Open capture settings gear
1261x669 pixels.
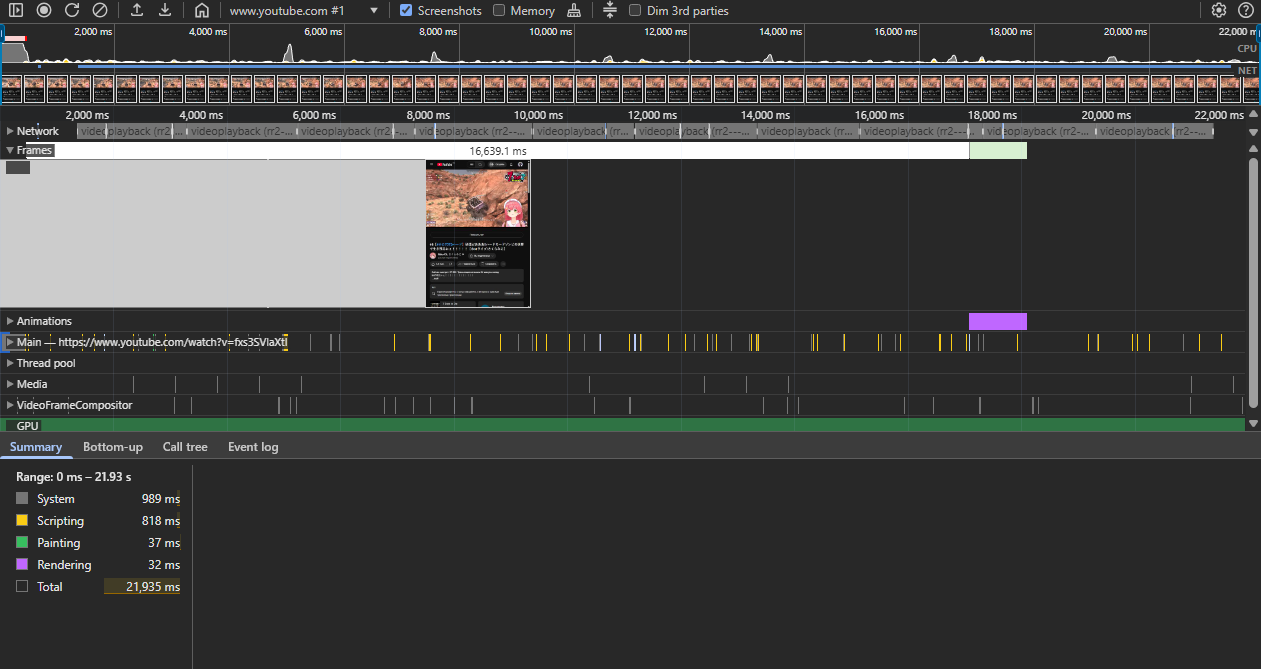(x=1218, y=11)
